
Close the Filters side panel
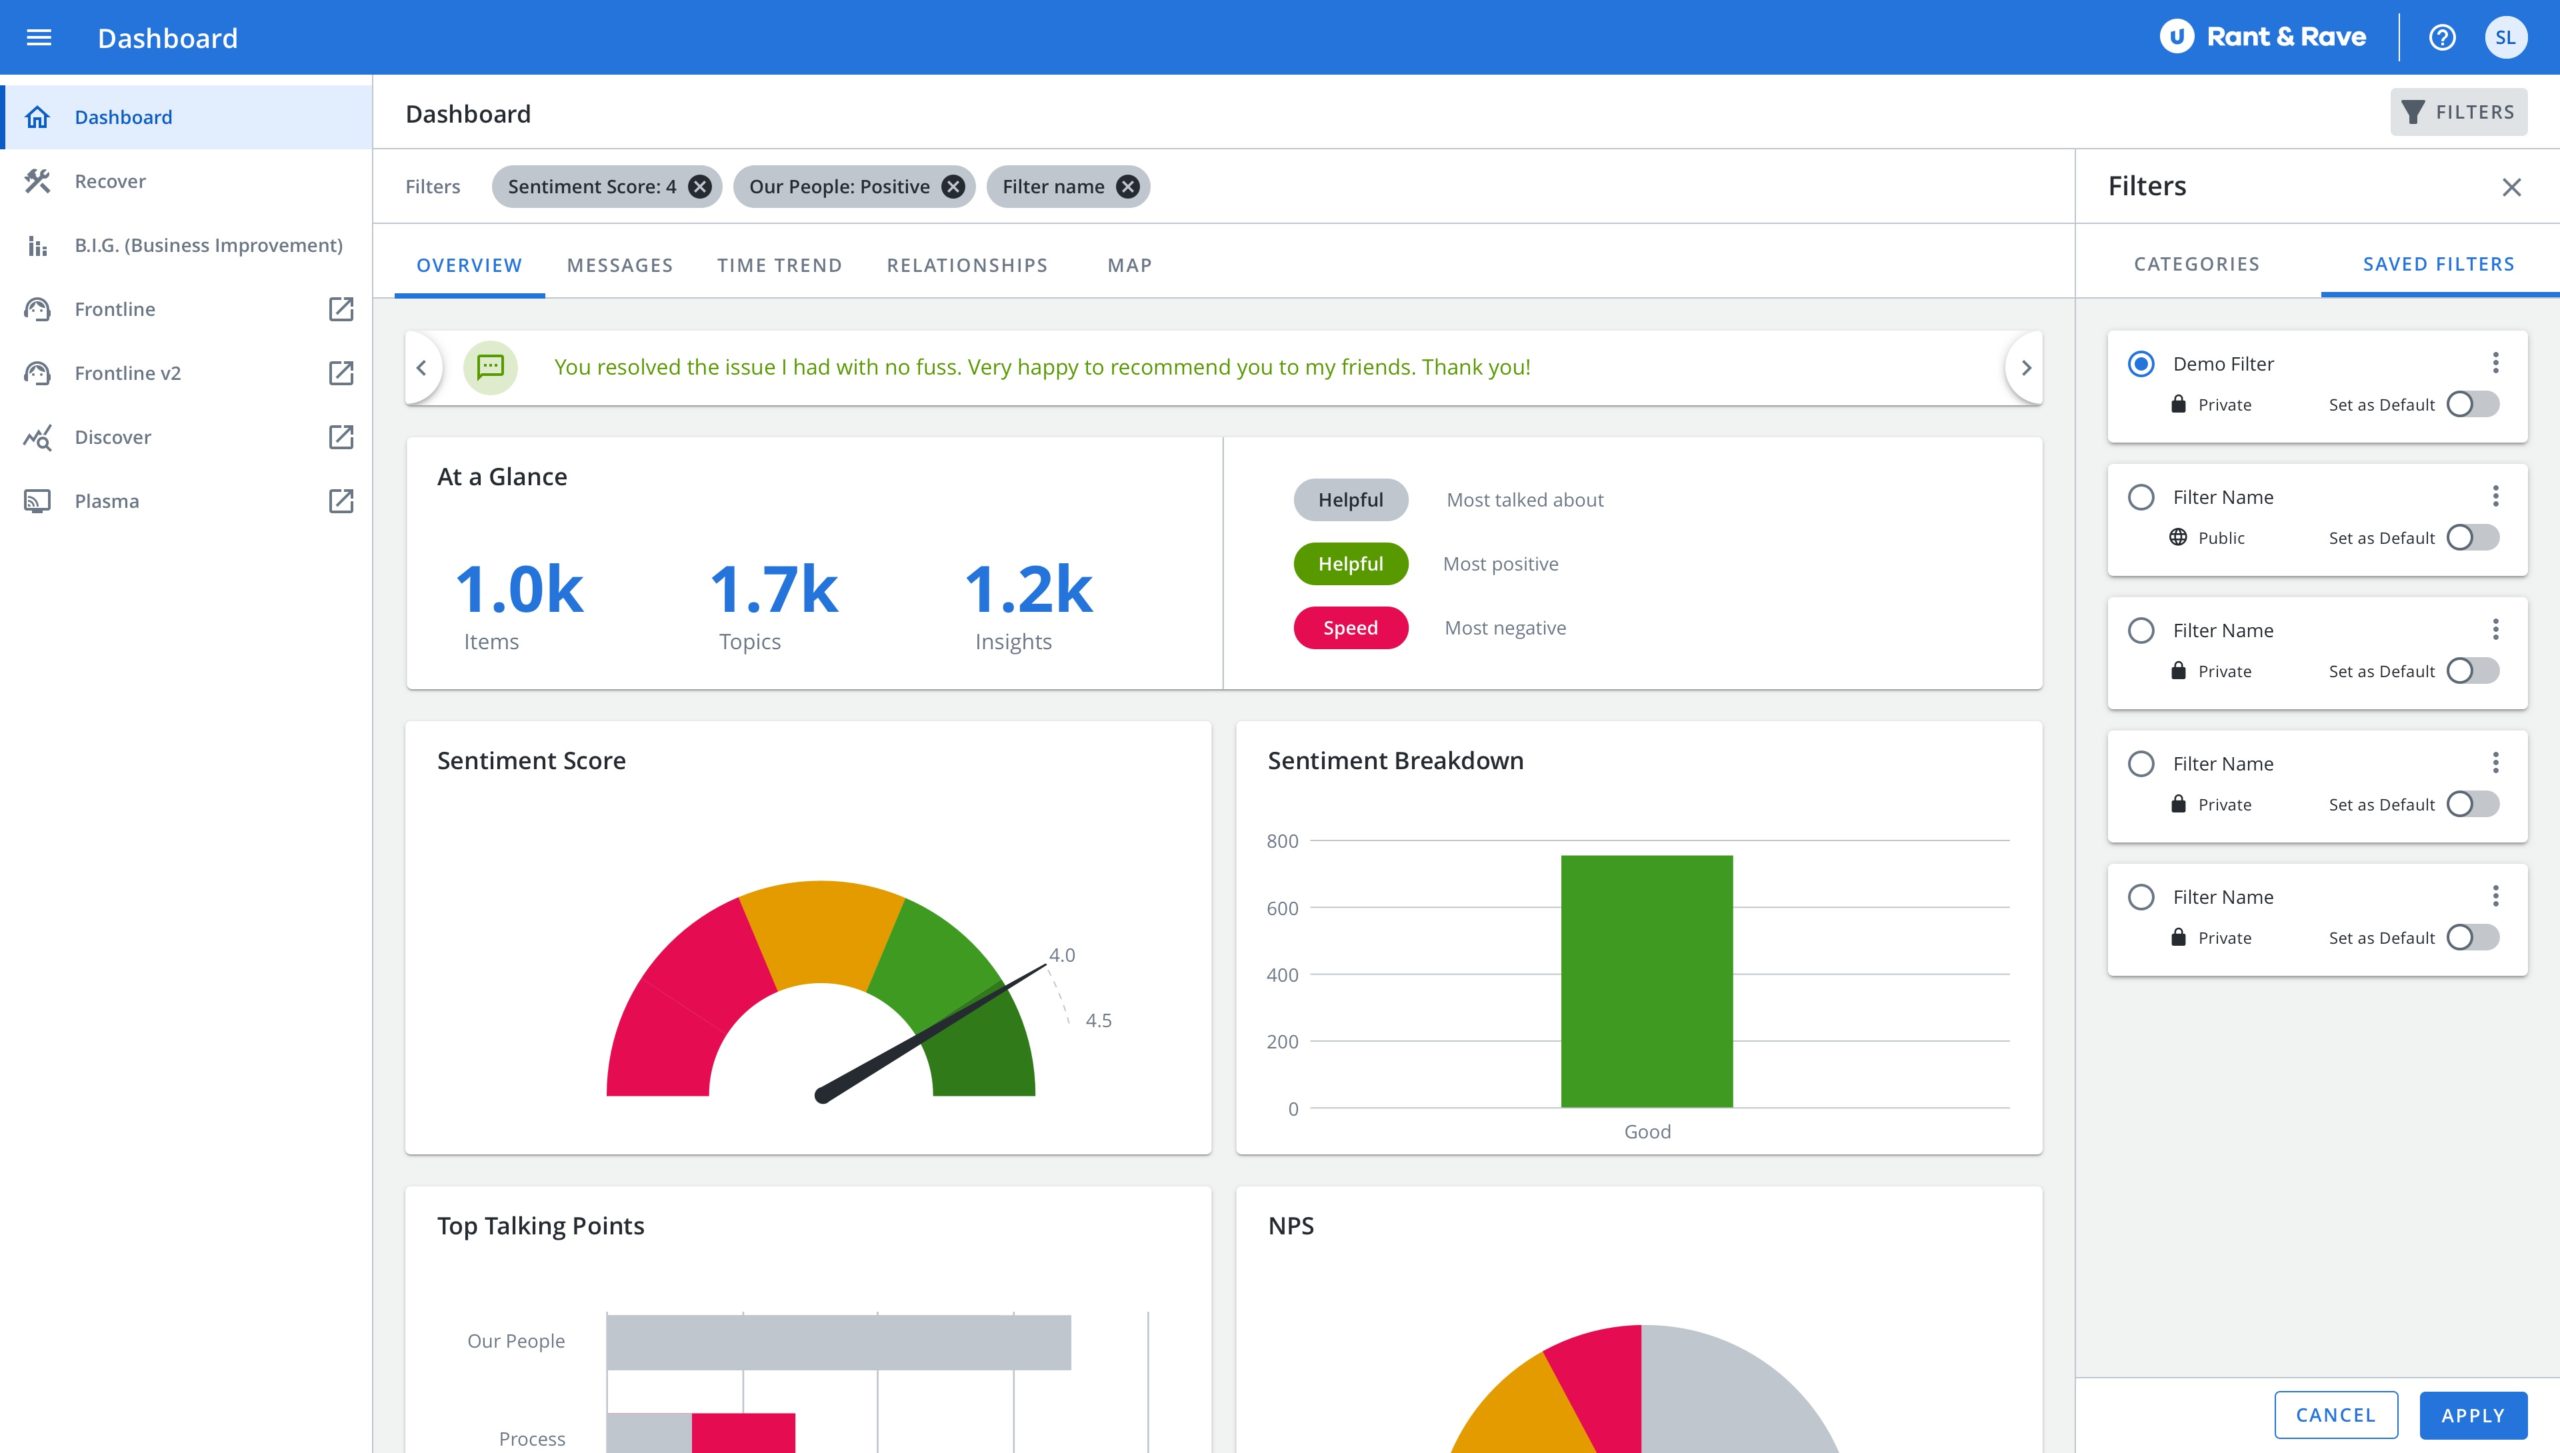[2511, 187]
